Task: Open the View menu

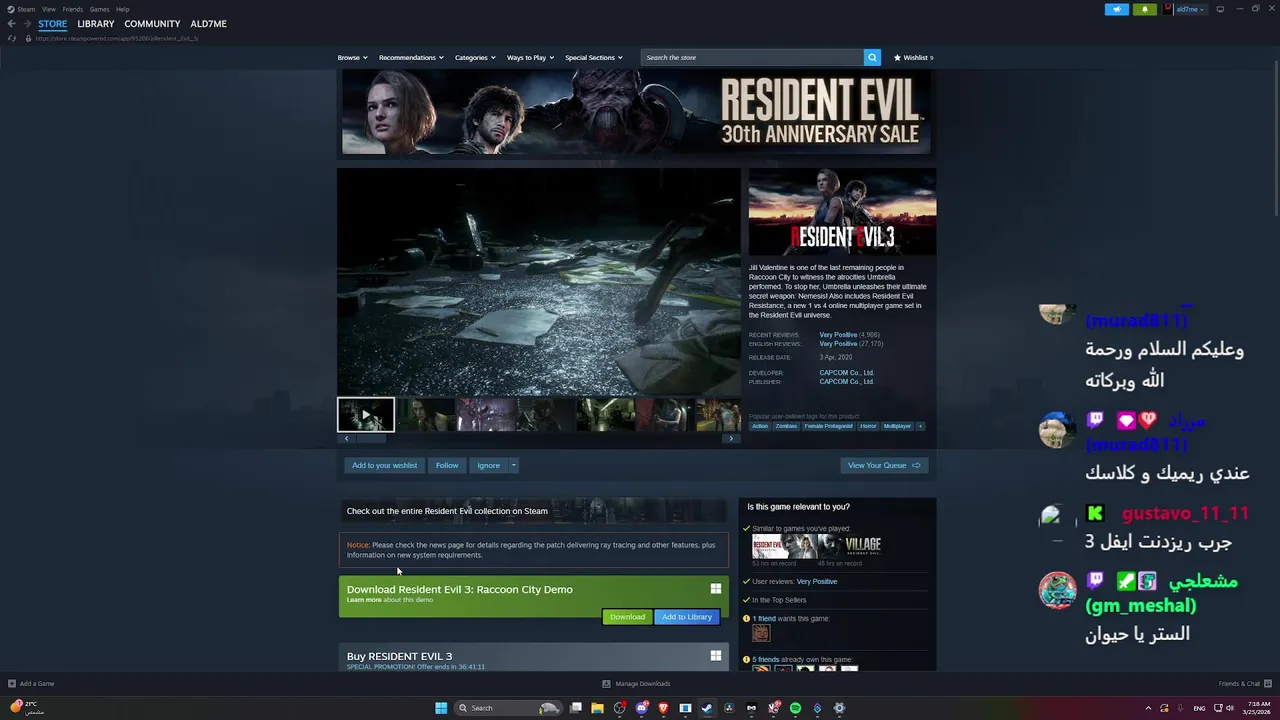Action: click(x=49, y=9)
